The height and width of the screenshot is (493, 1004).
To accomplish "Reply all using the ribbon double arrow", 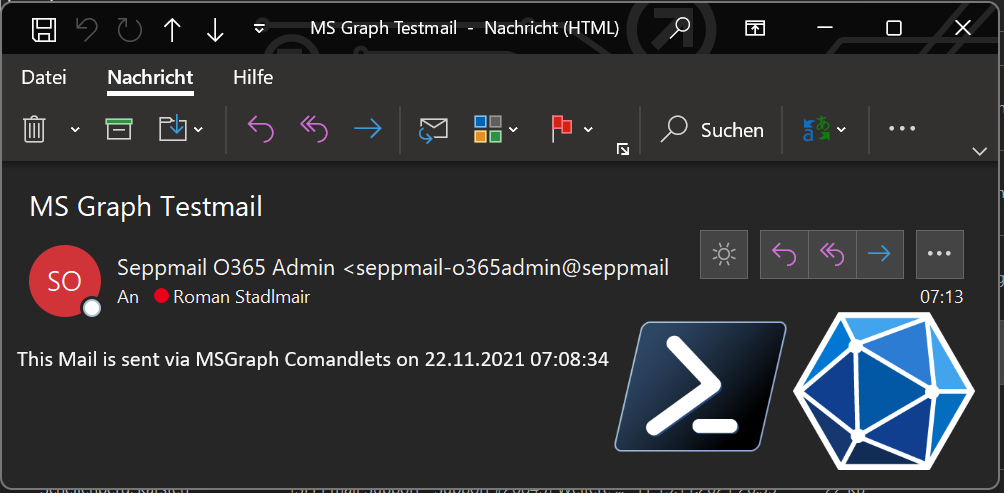I will pyautogui.click(x=314, y=129).
